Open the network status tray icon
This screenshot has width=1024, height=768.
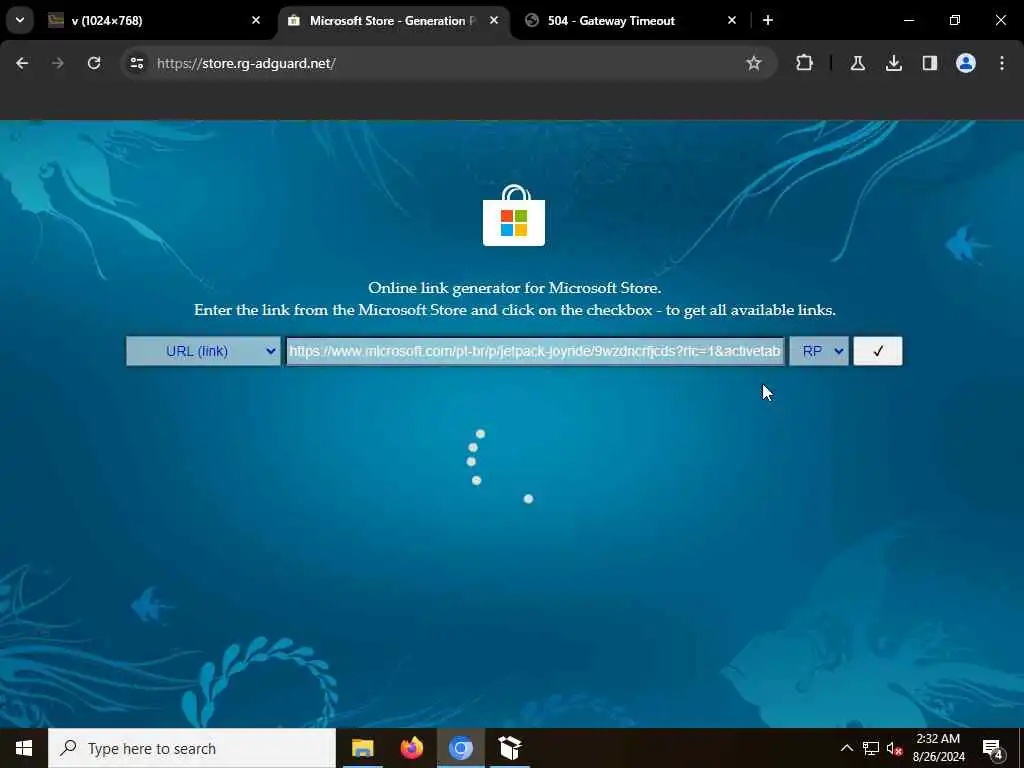point(870,748)
